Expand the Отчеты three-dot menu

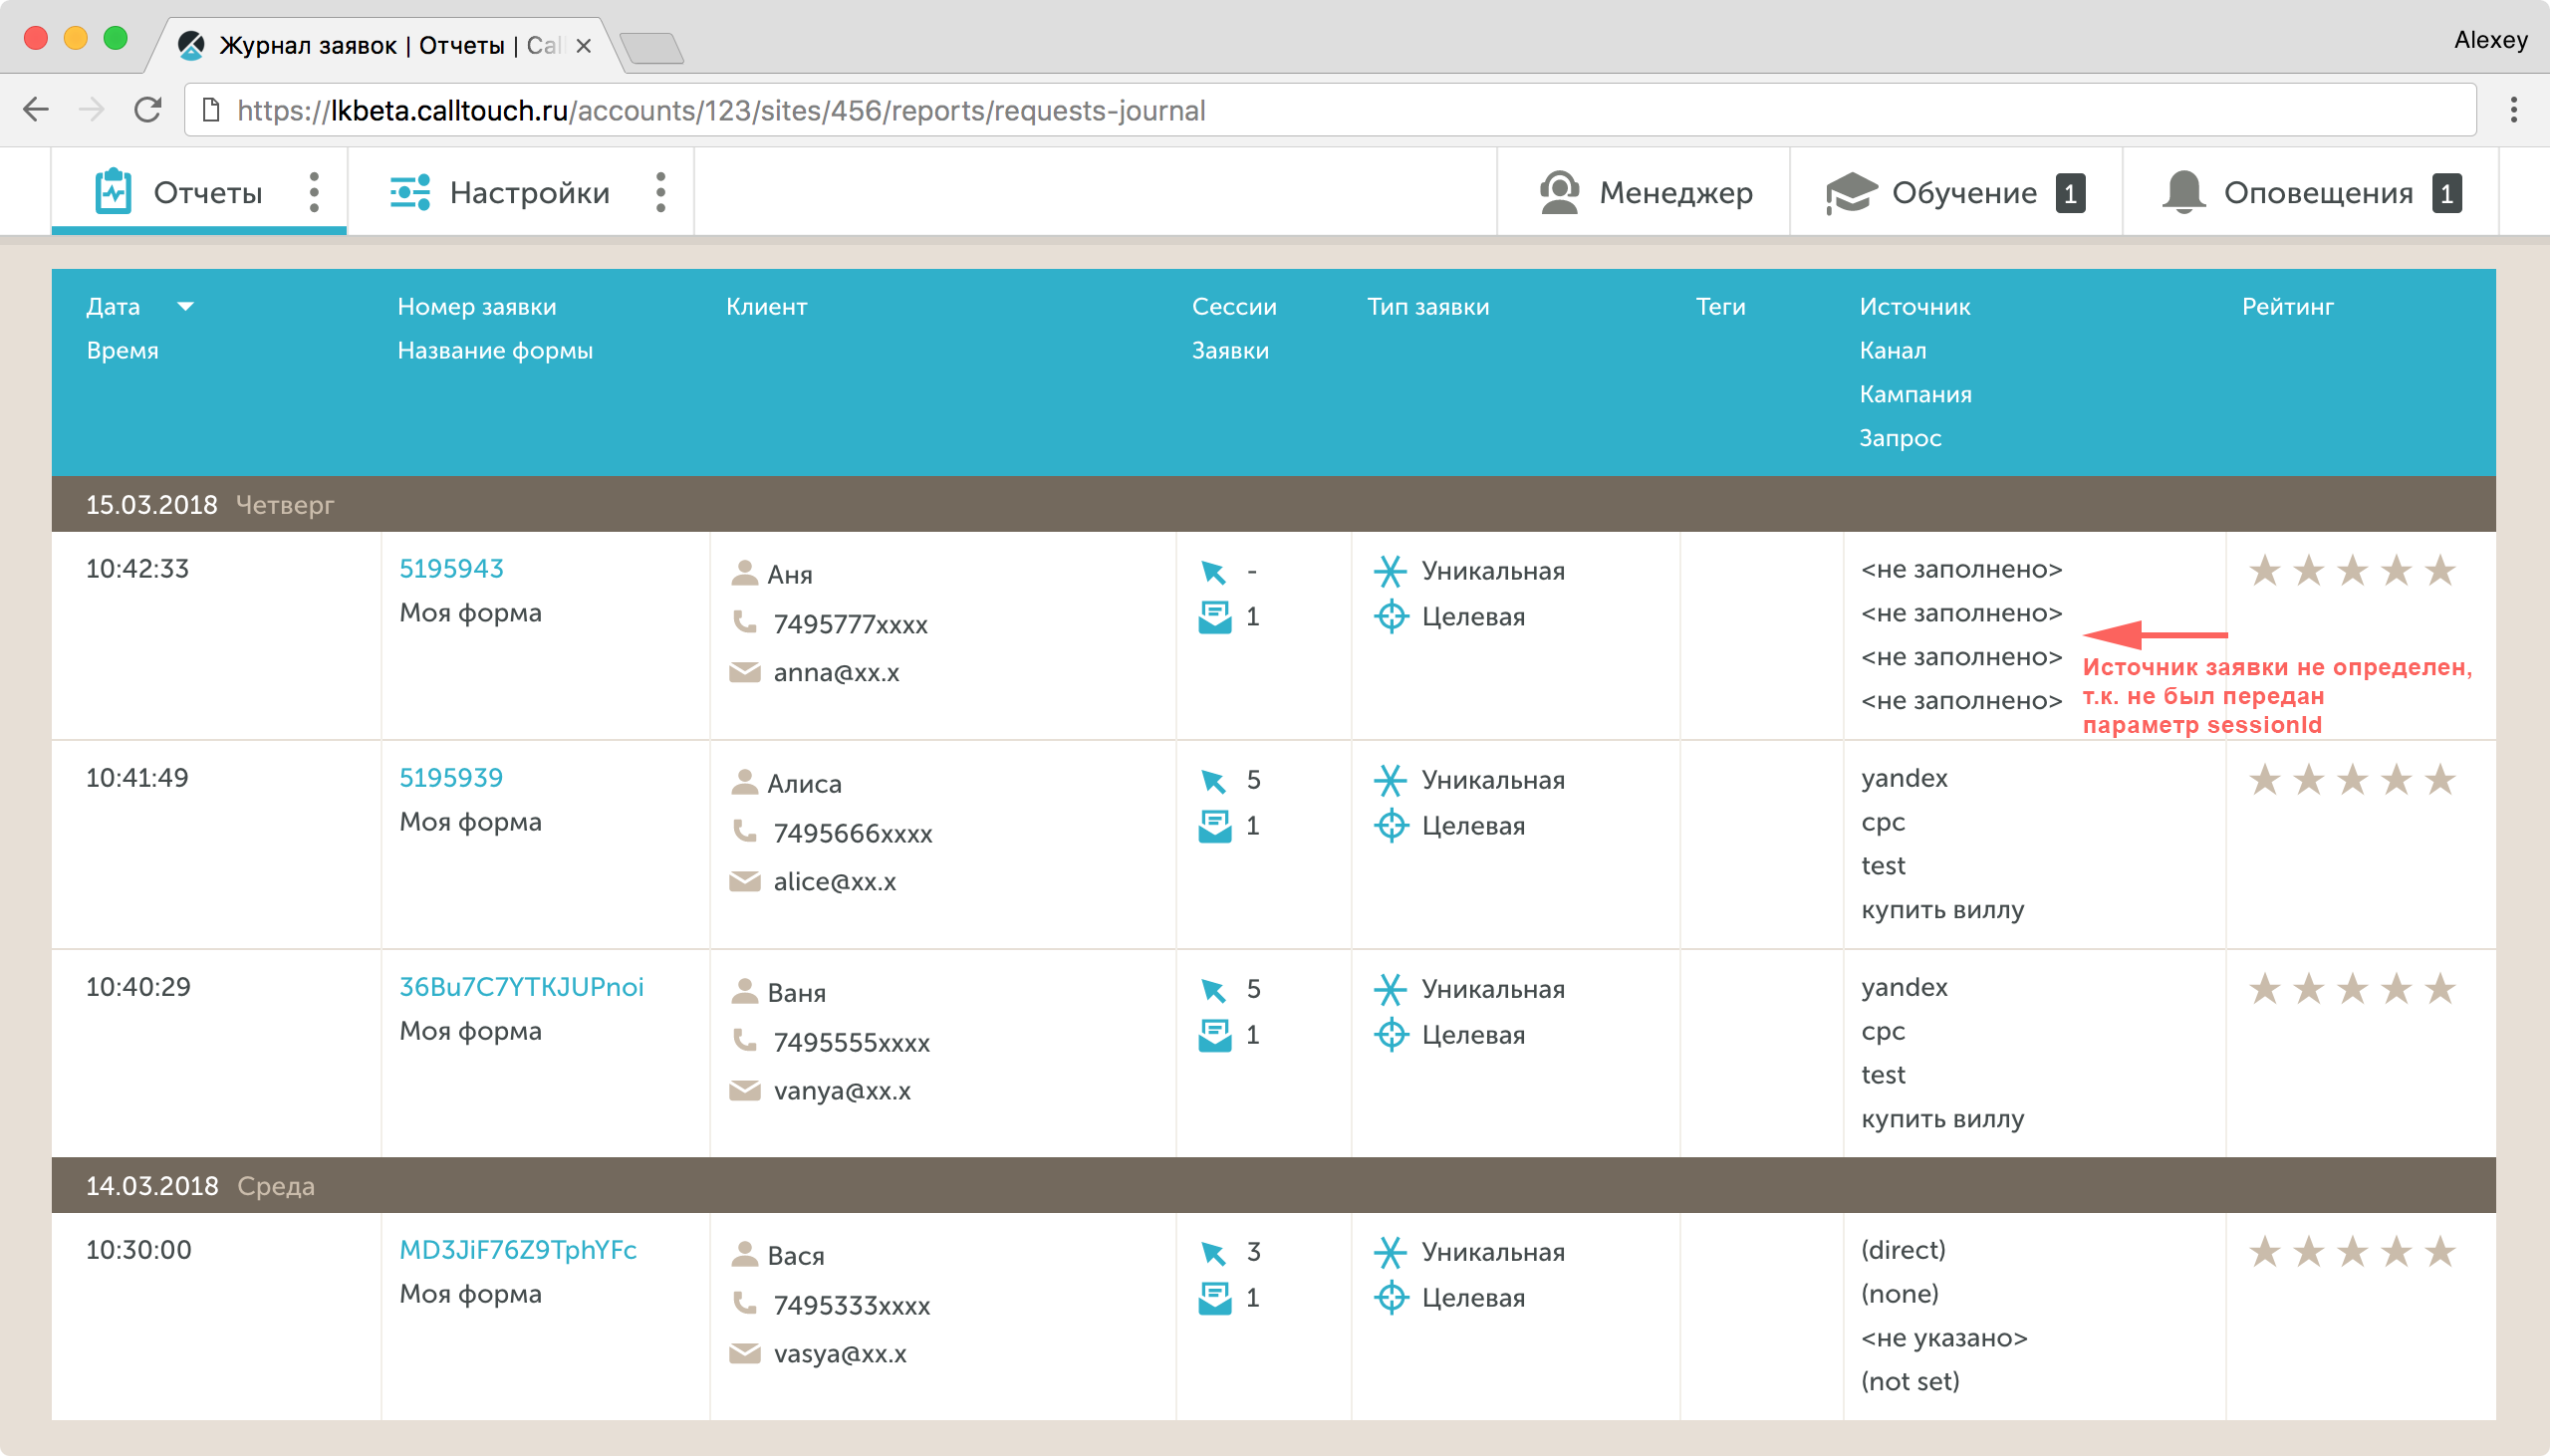coord(314,192)
